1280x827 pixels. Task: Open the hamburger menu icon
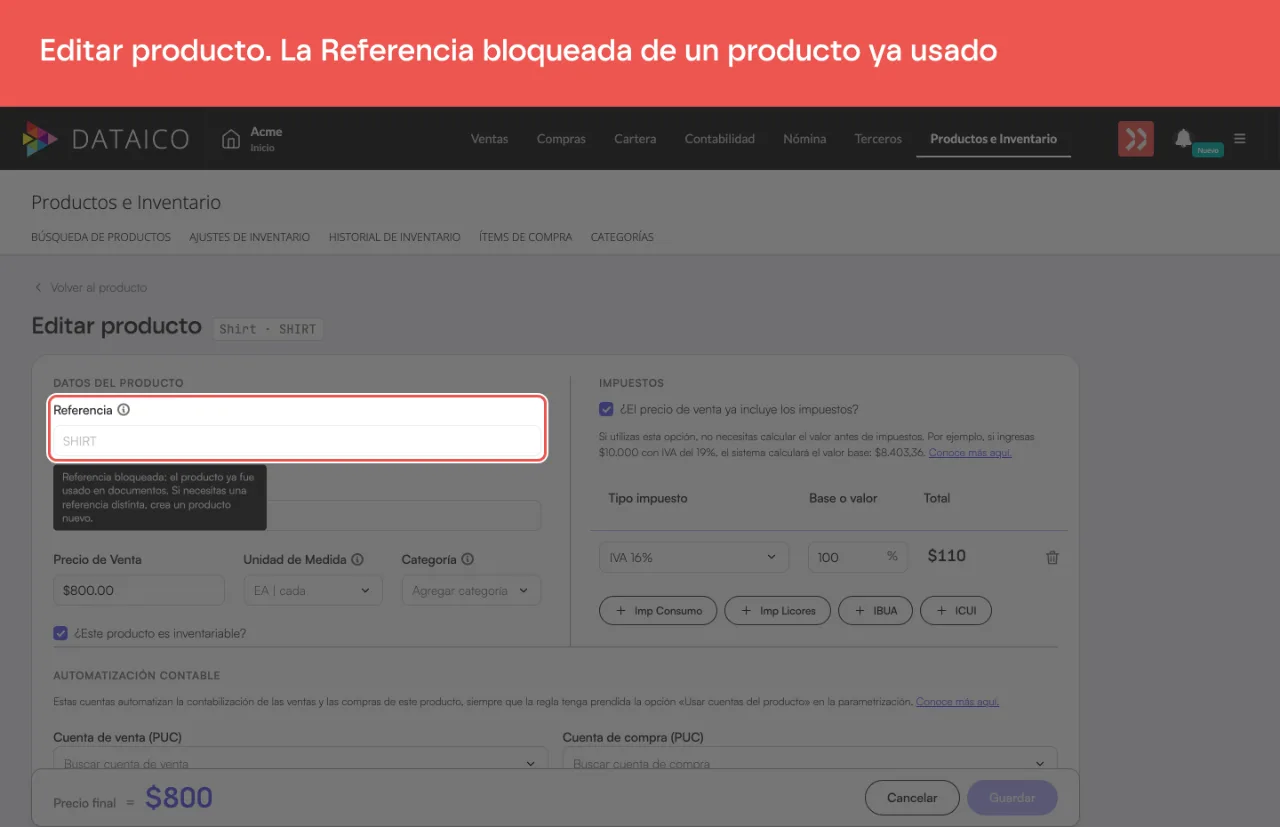(1240, 139)
